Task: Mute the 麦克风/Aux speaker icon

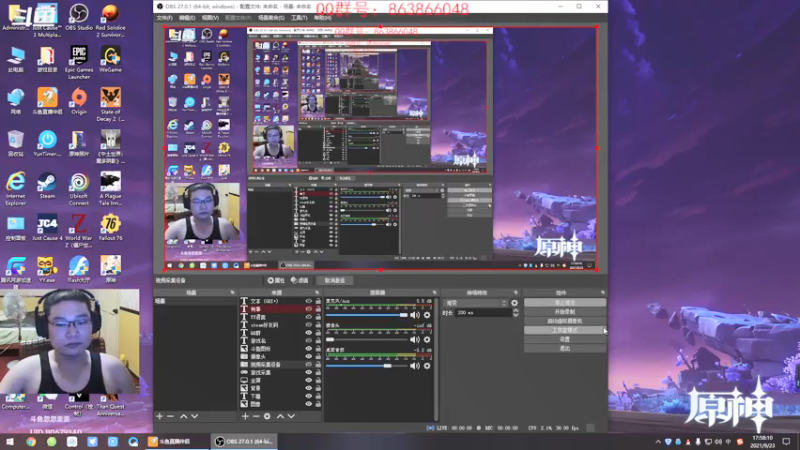Action: [415, 315]
